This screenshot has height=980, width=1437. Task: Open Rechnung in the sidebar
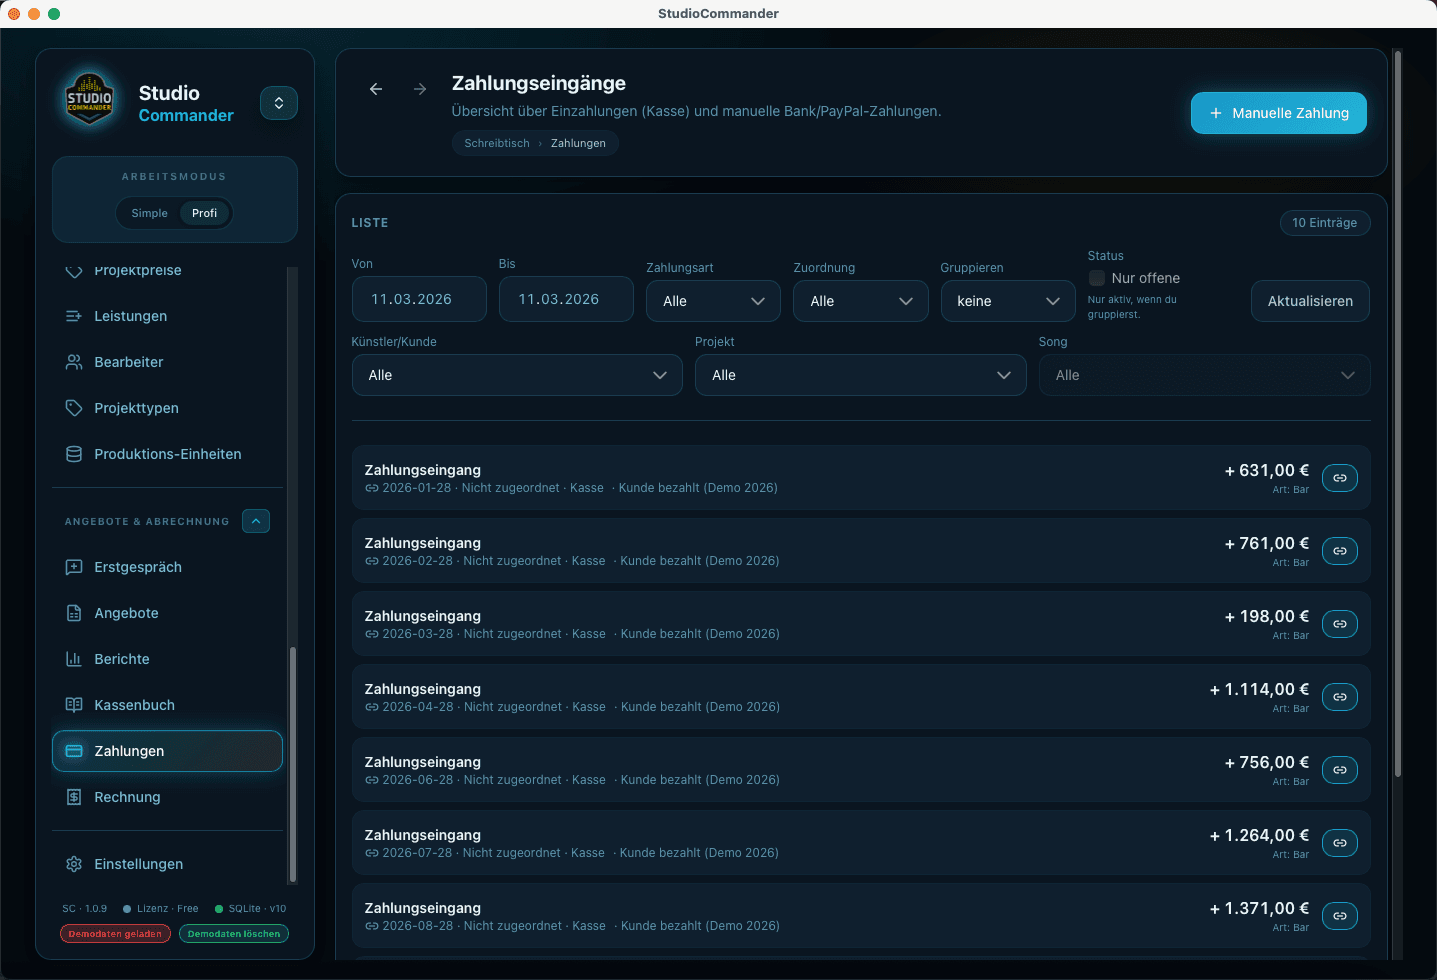click(x=127, y=797)
